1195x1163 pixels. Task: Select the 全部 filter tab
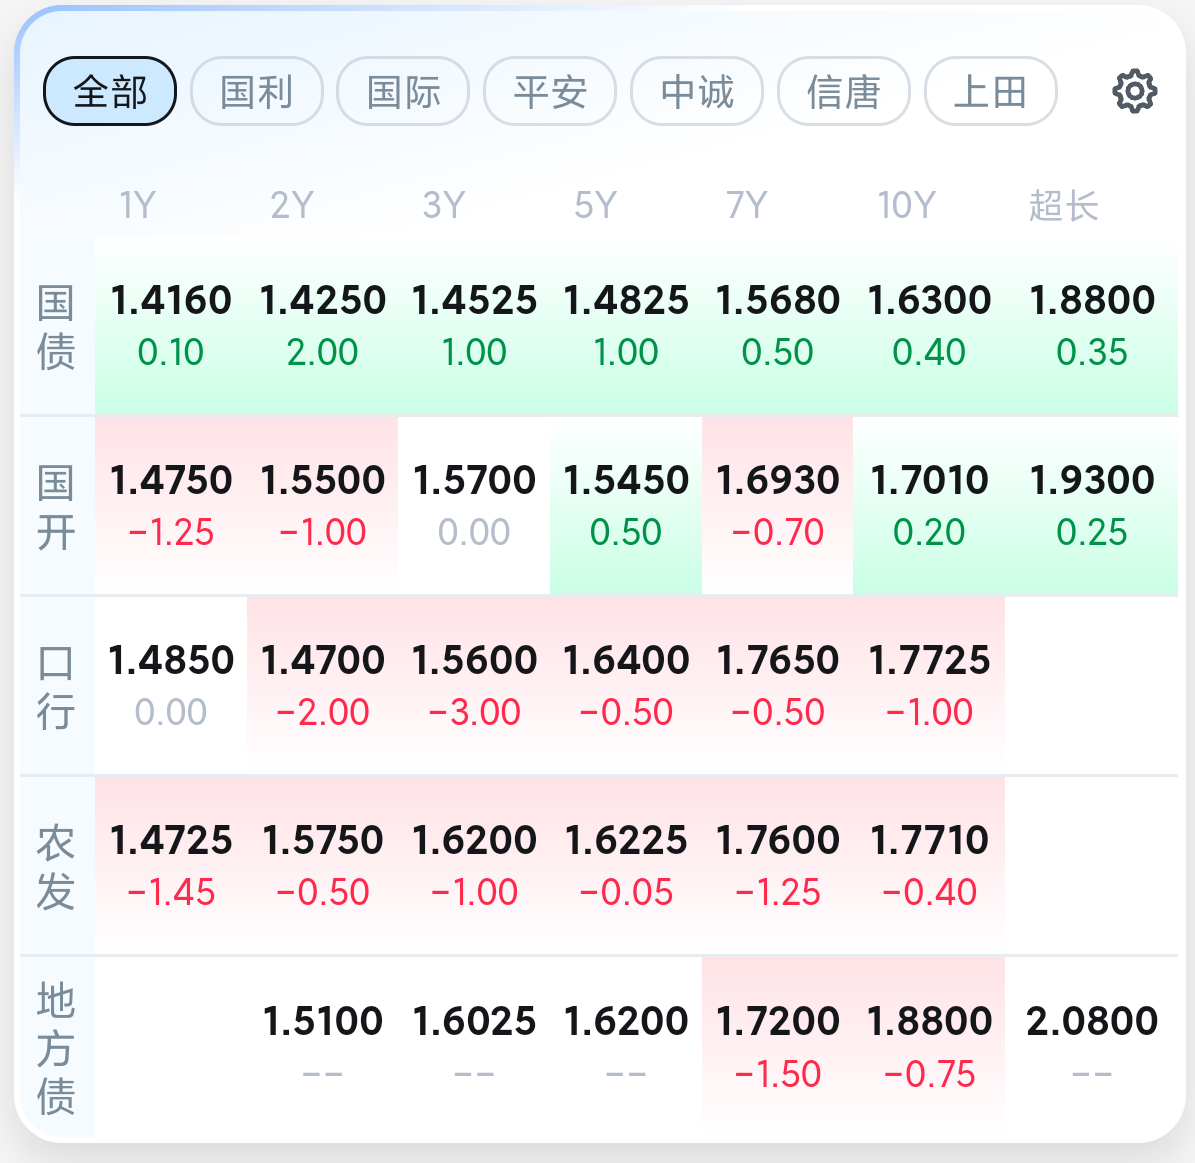coord(110,91)
